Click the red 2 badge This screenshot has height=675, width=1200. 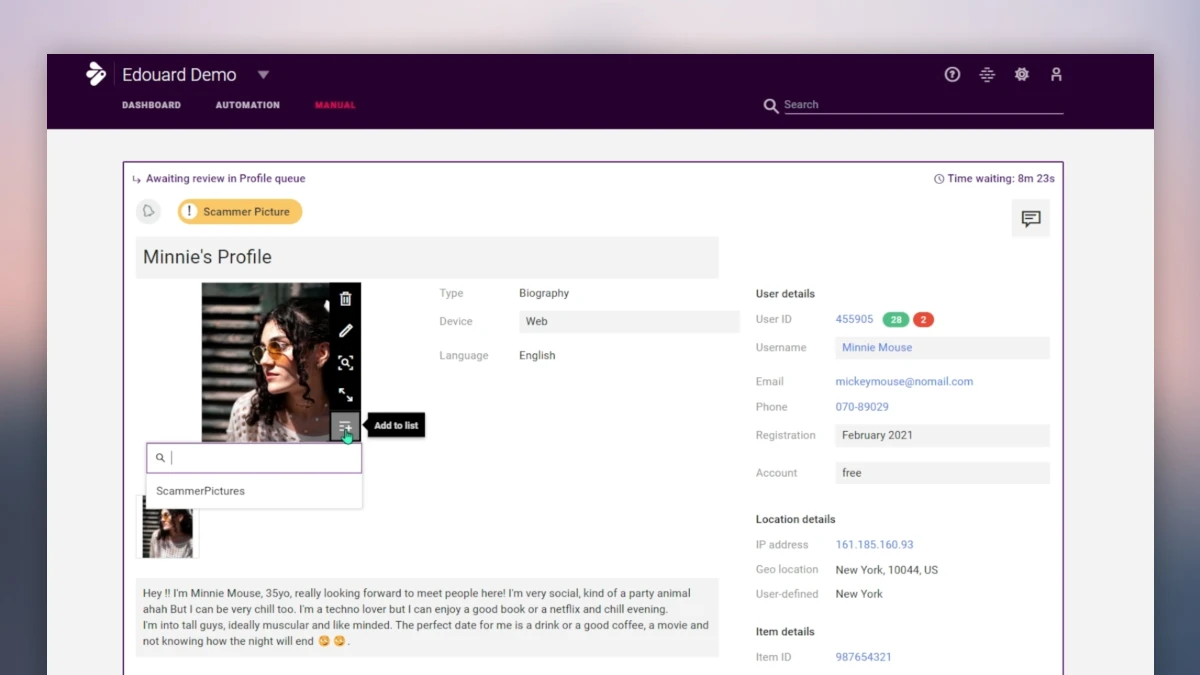pyautogui.click(x=923, y=320)
